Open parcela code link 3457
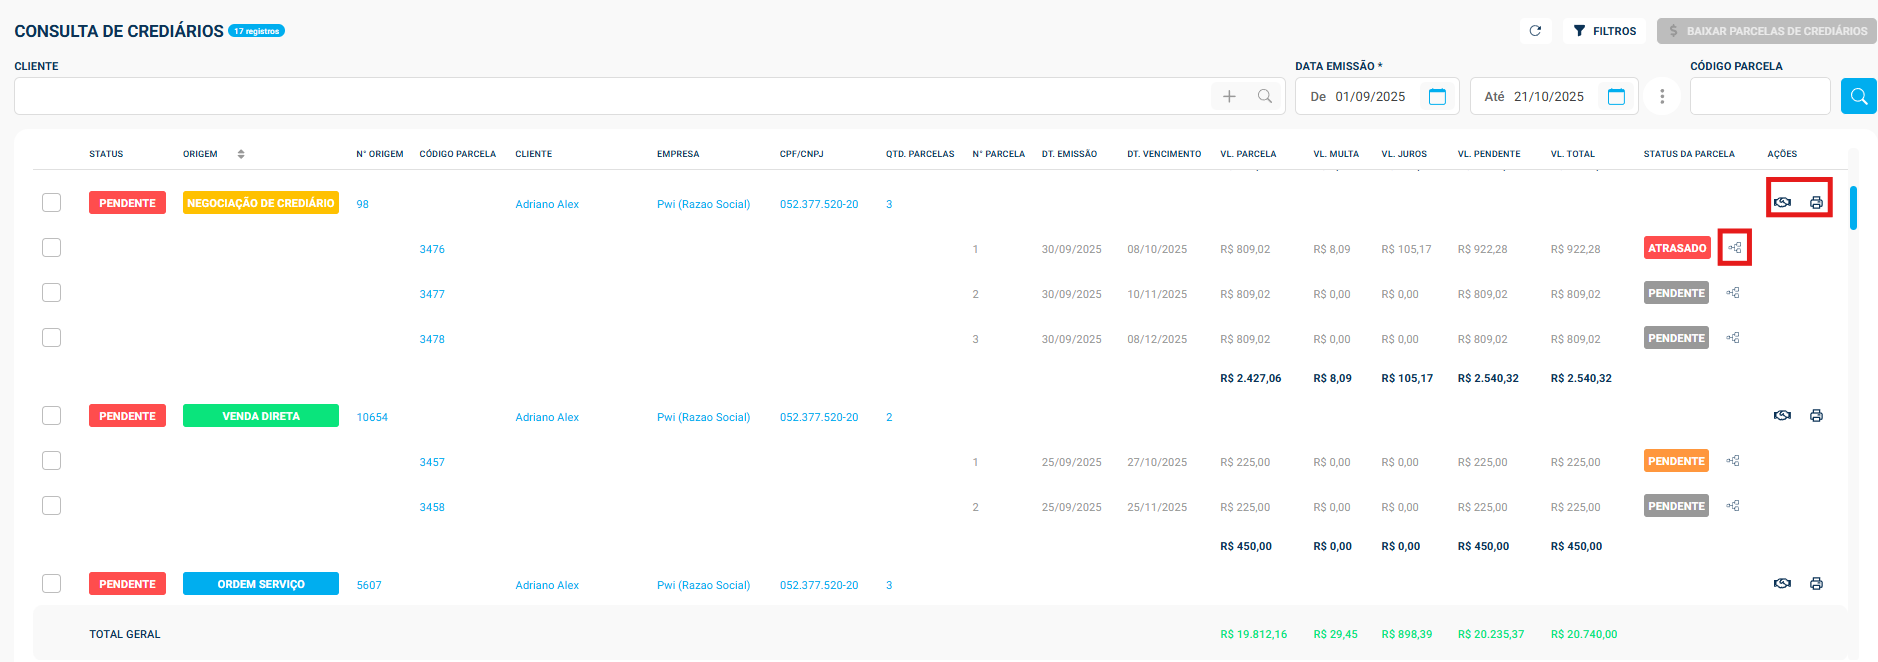 [432, 463]
